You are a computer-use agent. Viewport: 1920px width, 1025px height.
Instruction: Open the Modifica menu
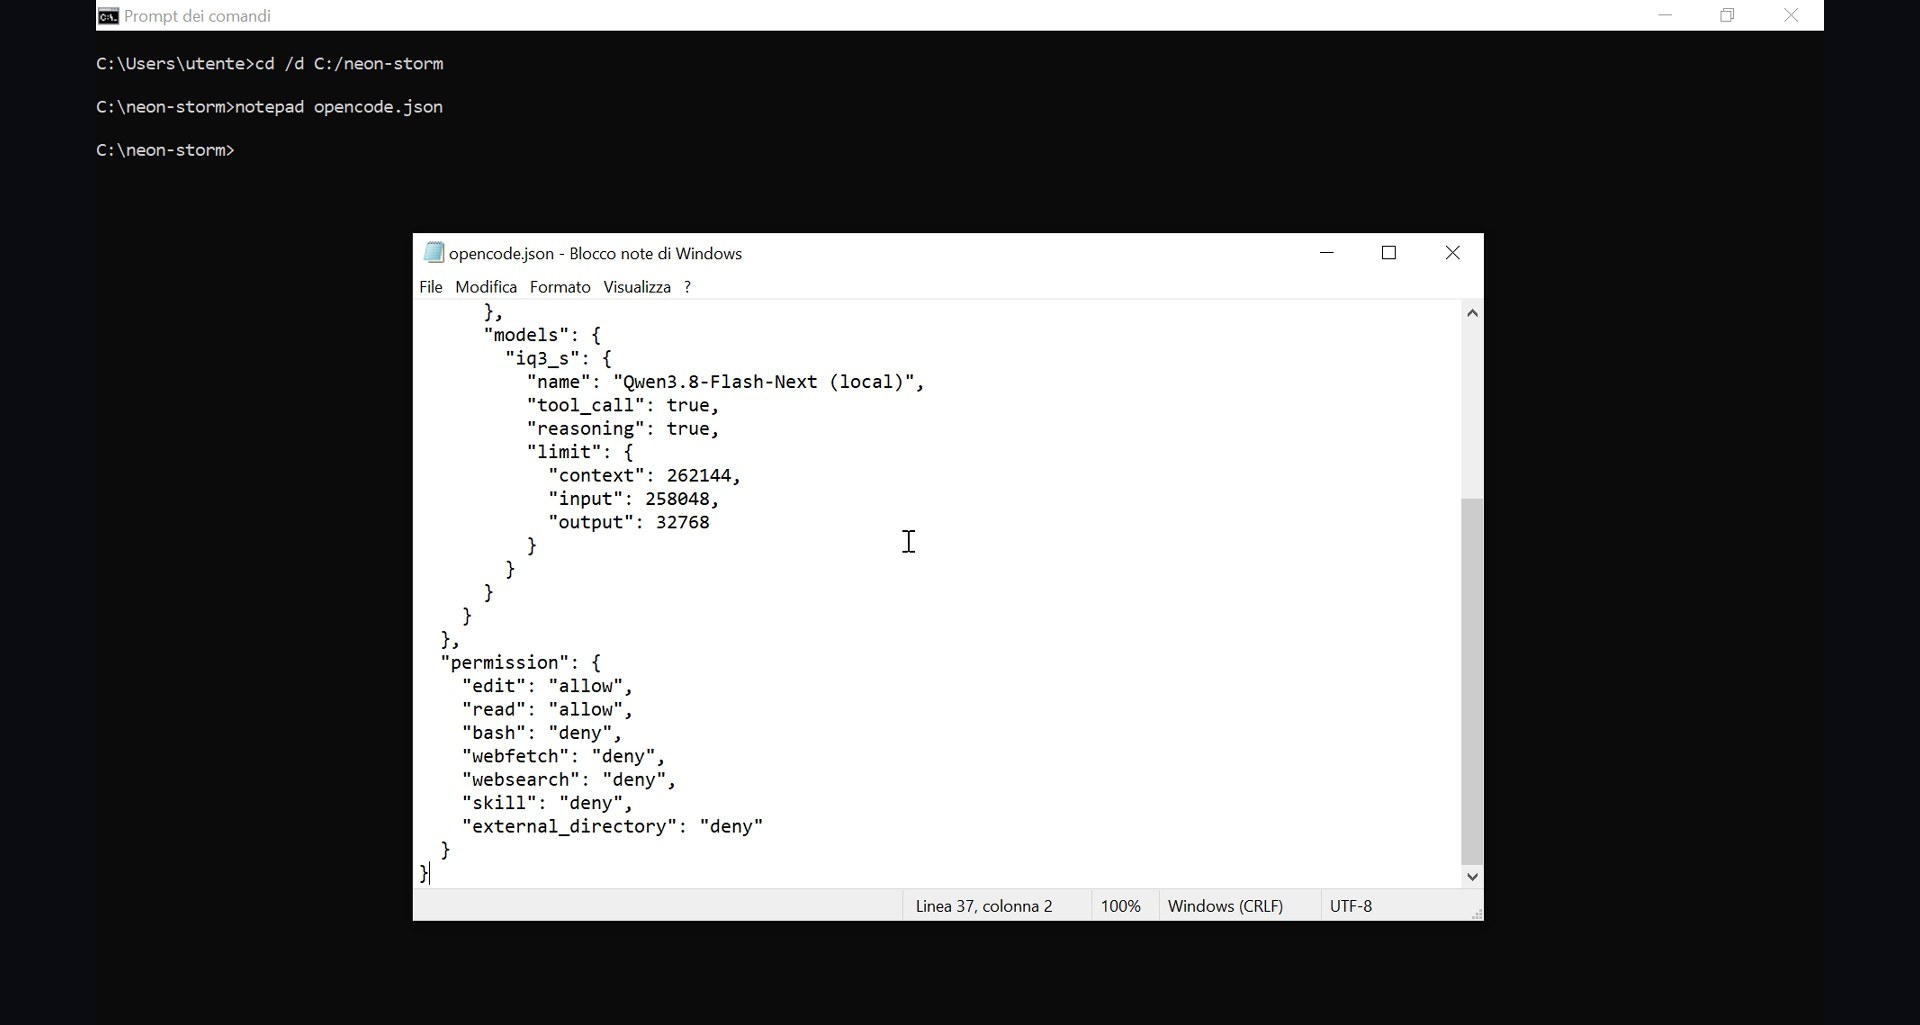(486, 287)
